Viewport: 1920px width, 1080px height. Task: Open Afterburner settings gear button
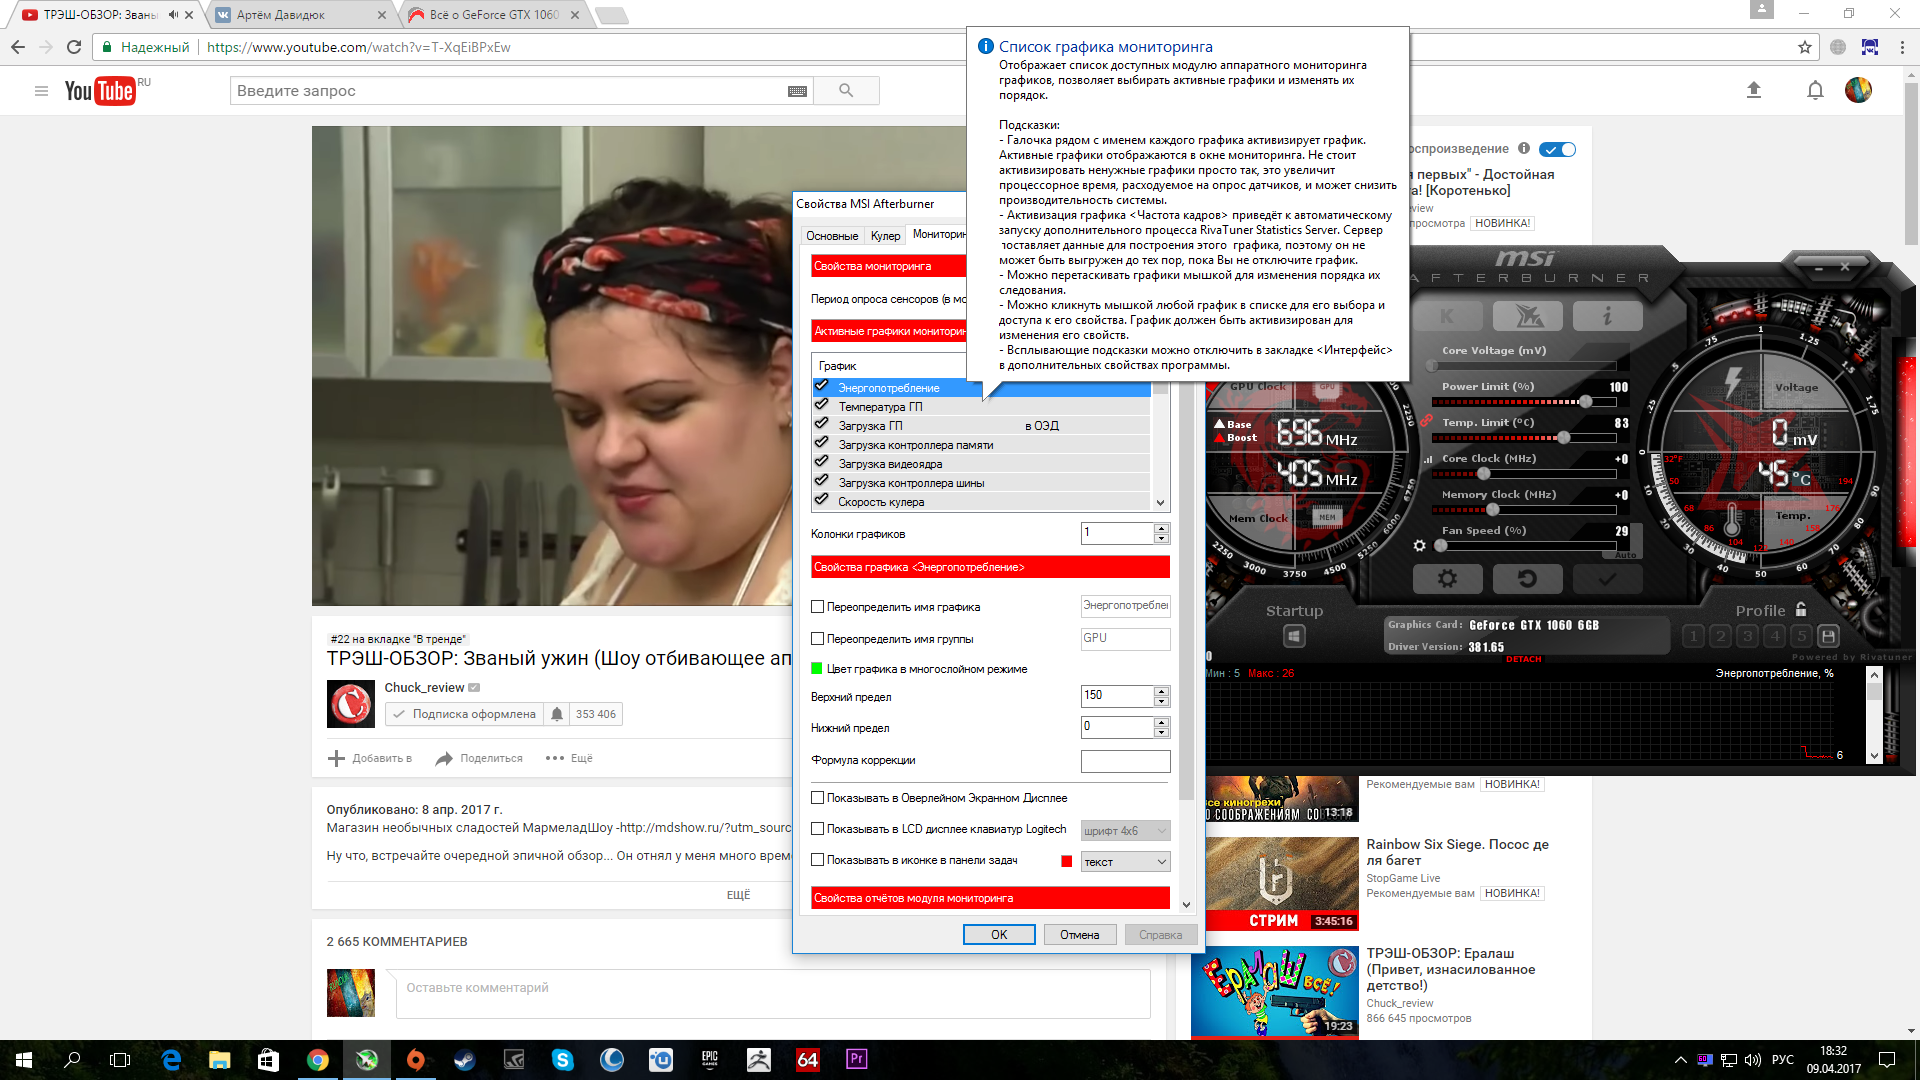point(1446,579)
